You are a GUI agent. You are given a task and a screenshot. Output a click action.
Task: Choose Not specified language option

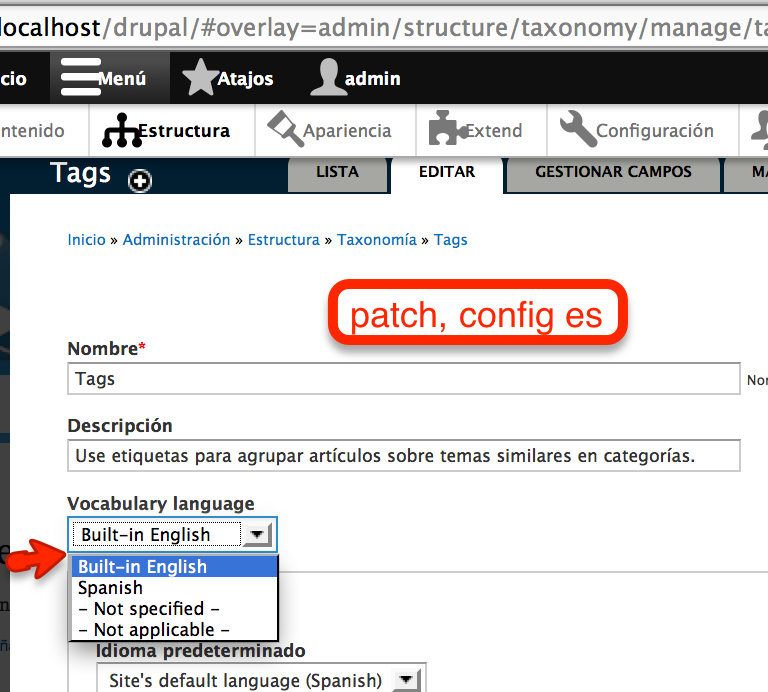click(x=175, y=609)
